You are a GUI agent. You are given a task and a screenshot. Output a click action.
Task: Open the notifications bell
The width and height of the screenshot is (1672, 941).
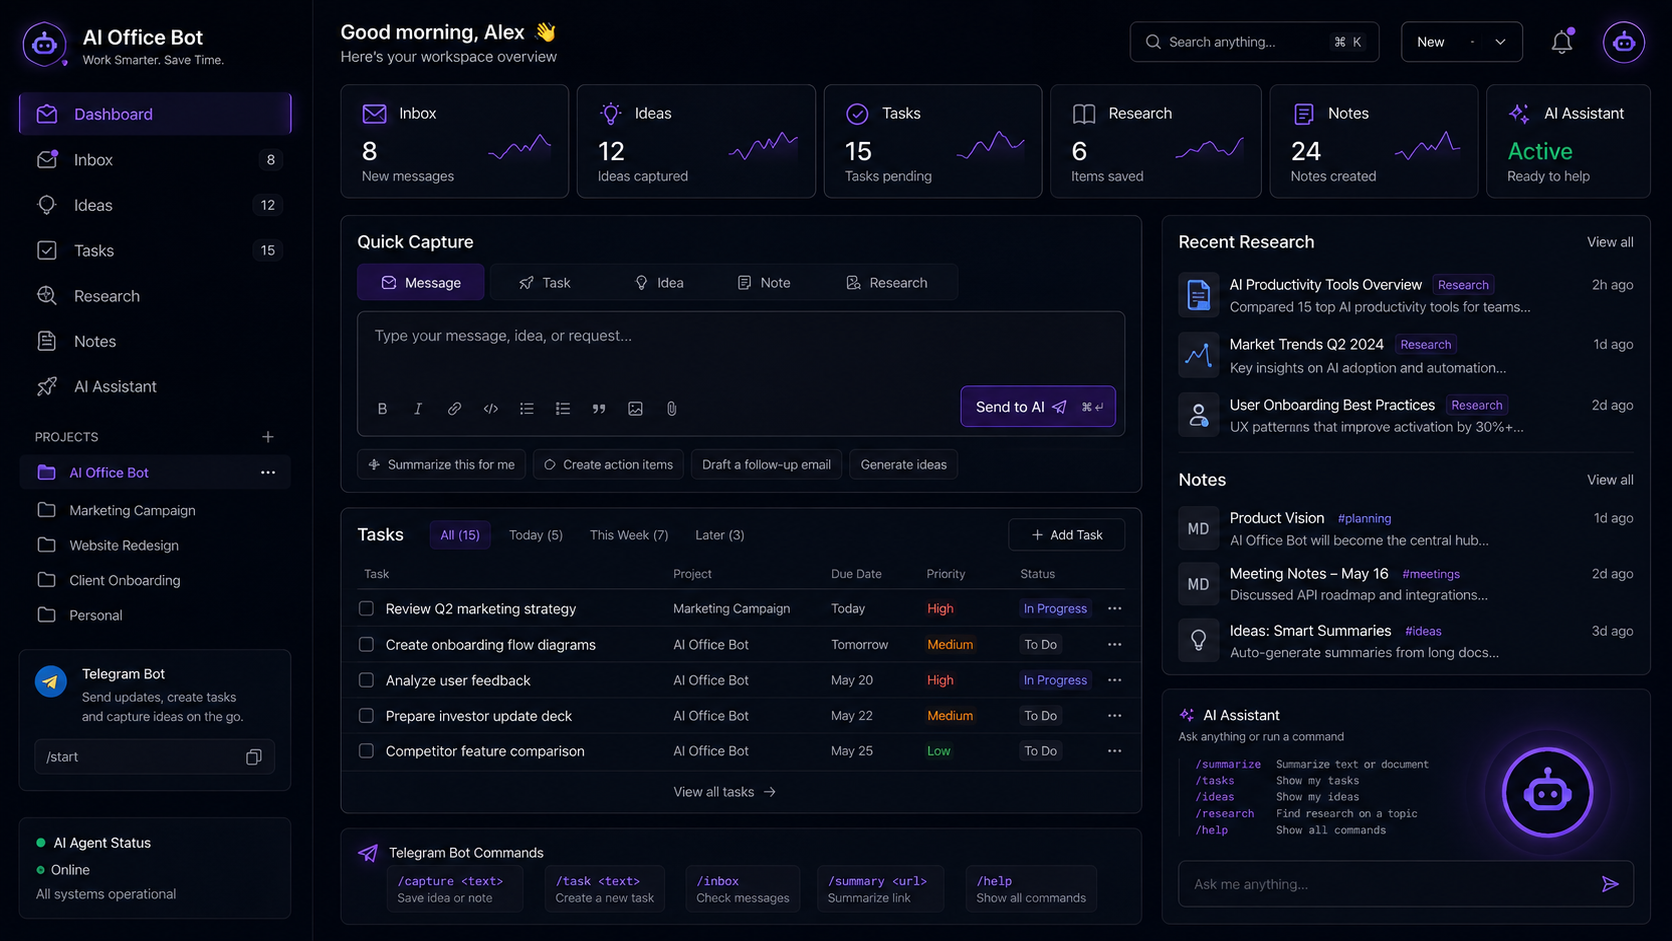[x=1562, y=42]
